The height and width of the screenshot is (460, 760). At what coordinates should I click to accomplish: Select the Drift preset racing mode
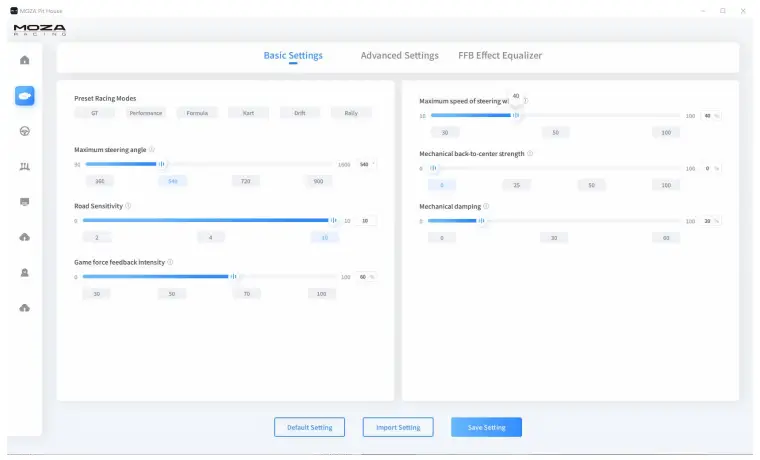300,113
